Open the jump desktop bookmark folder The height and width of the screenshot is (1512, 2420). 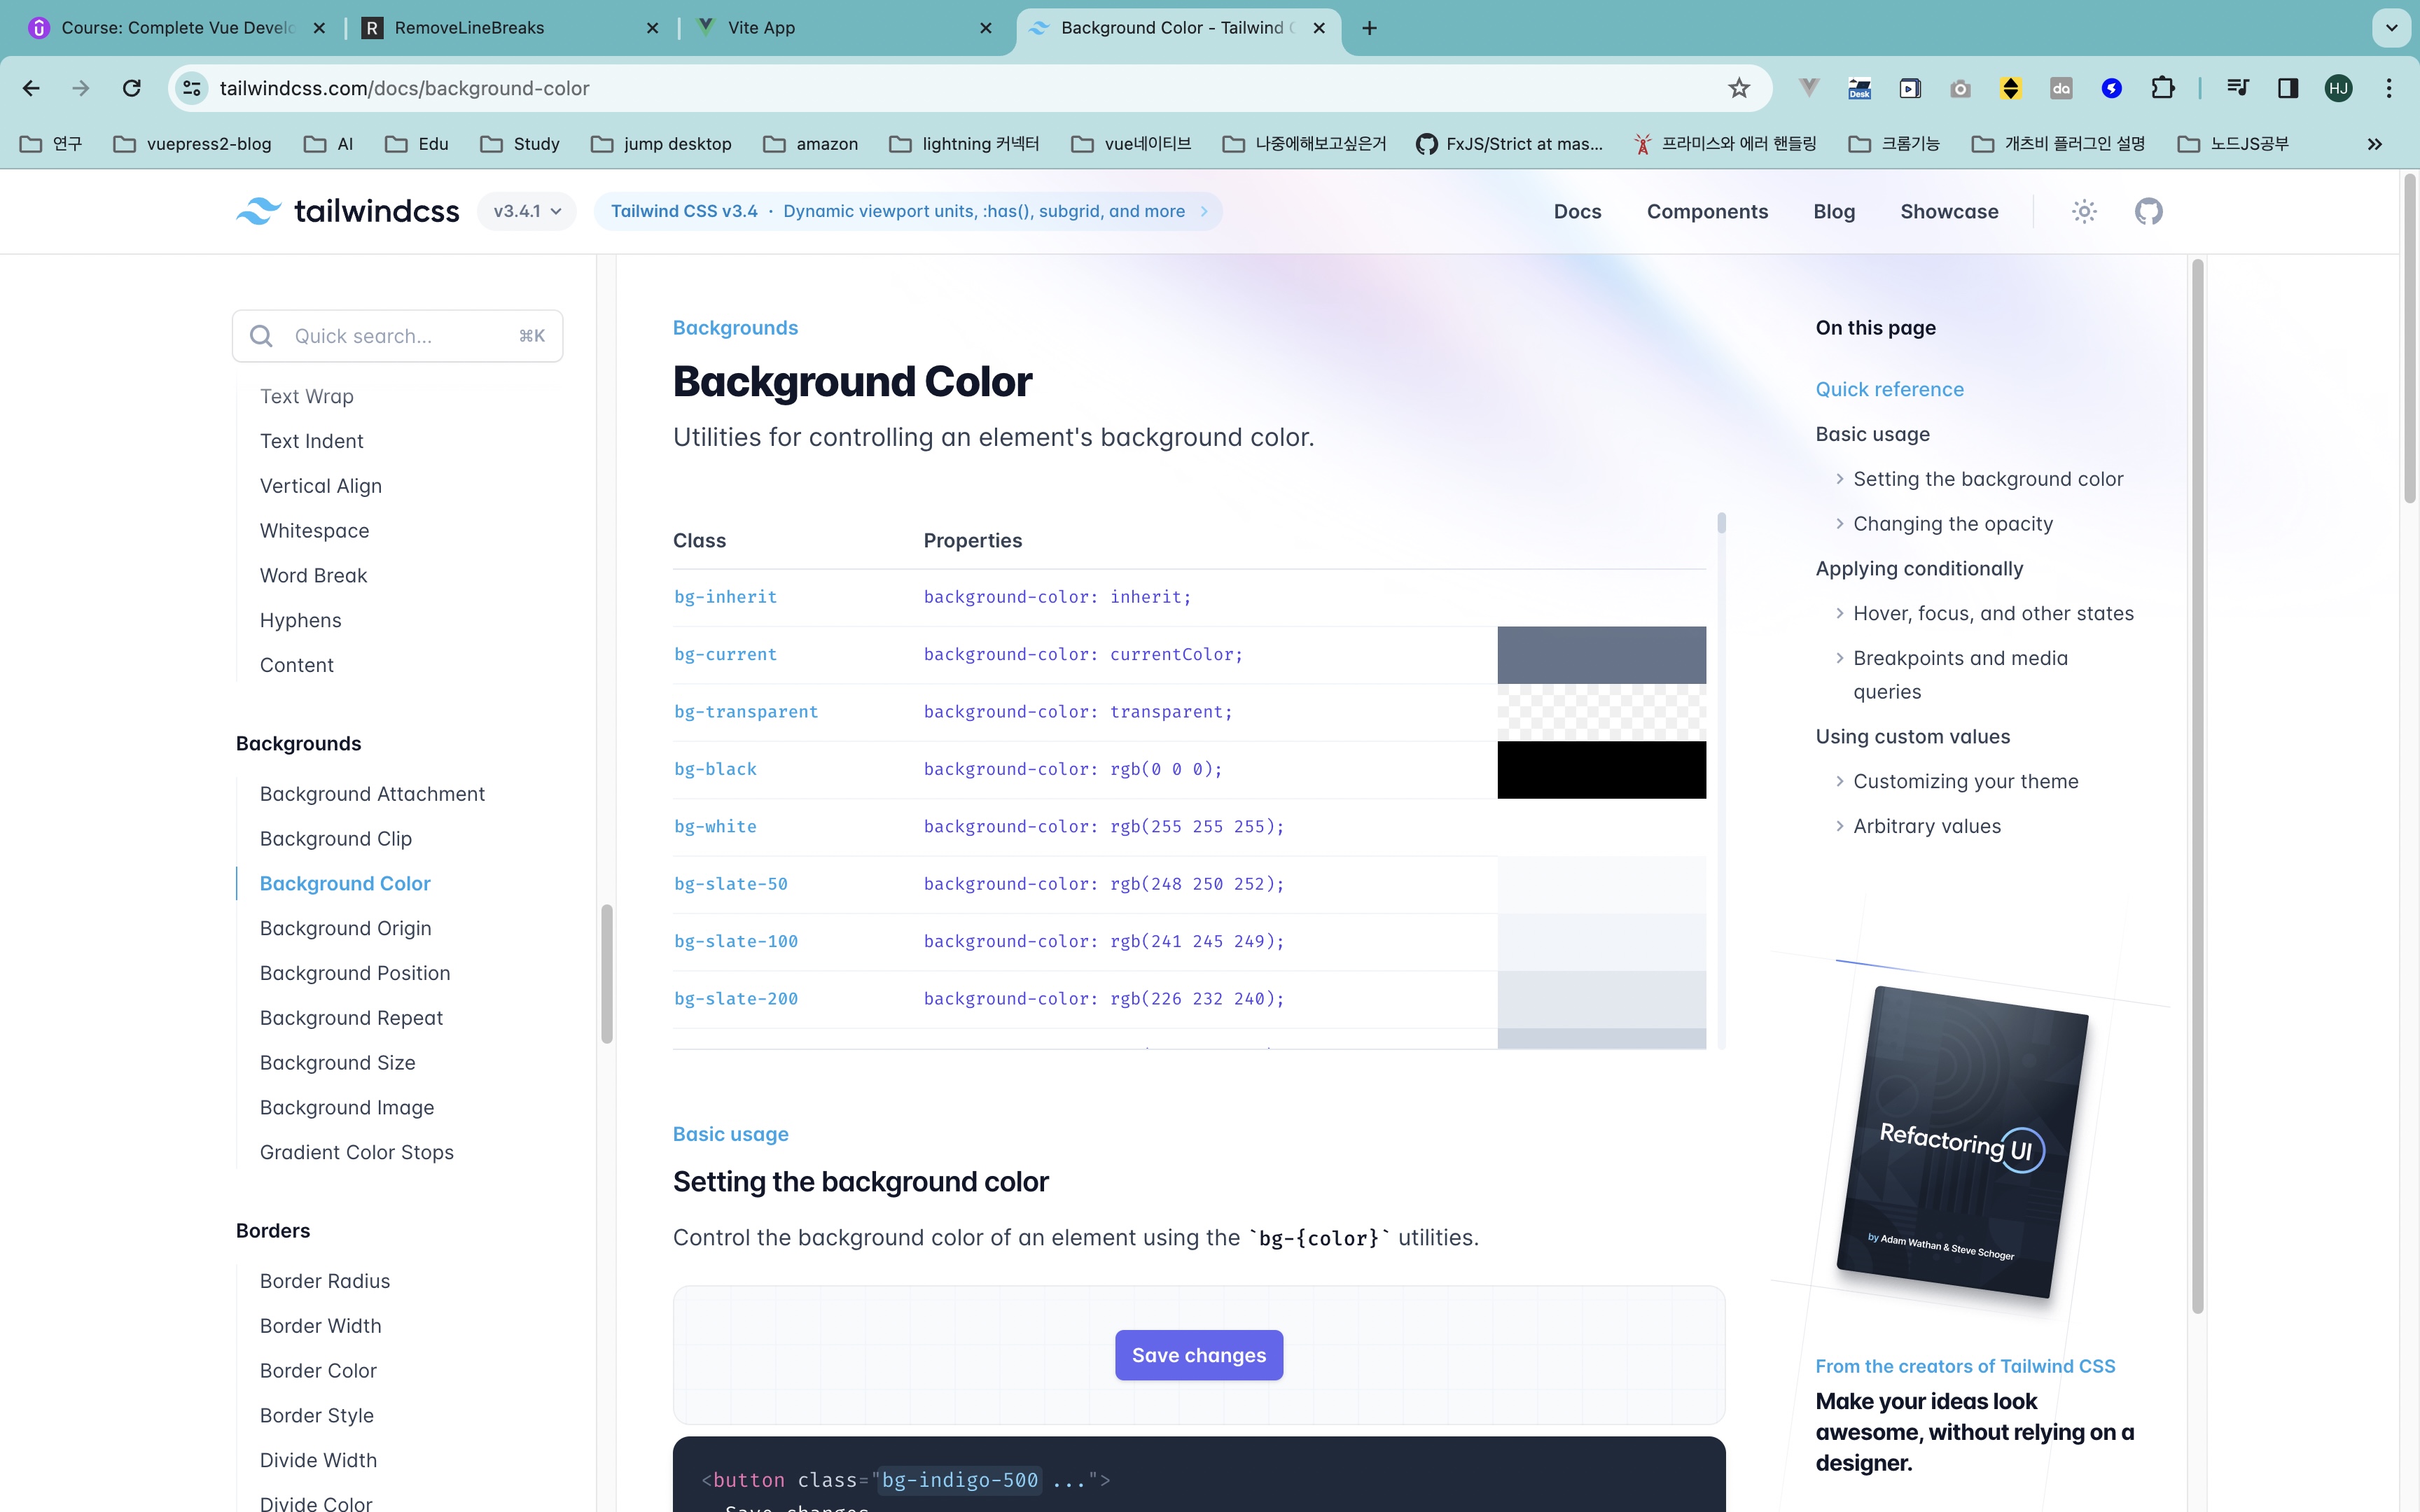pos(662,144)
